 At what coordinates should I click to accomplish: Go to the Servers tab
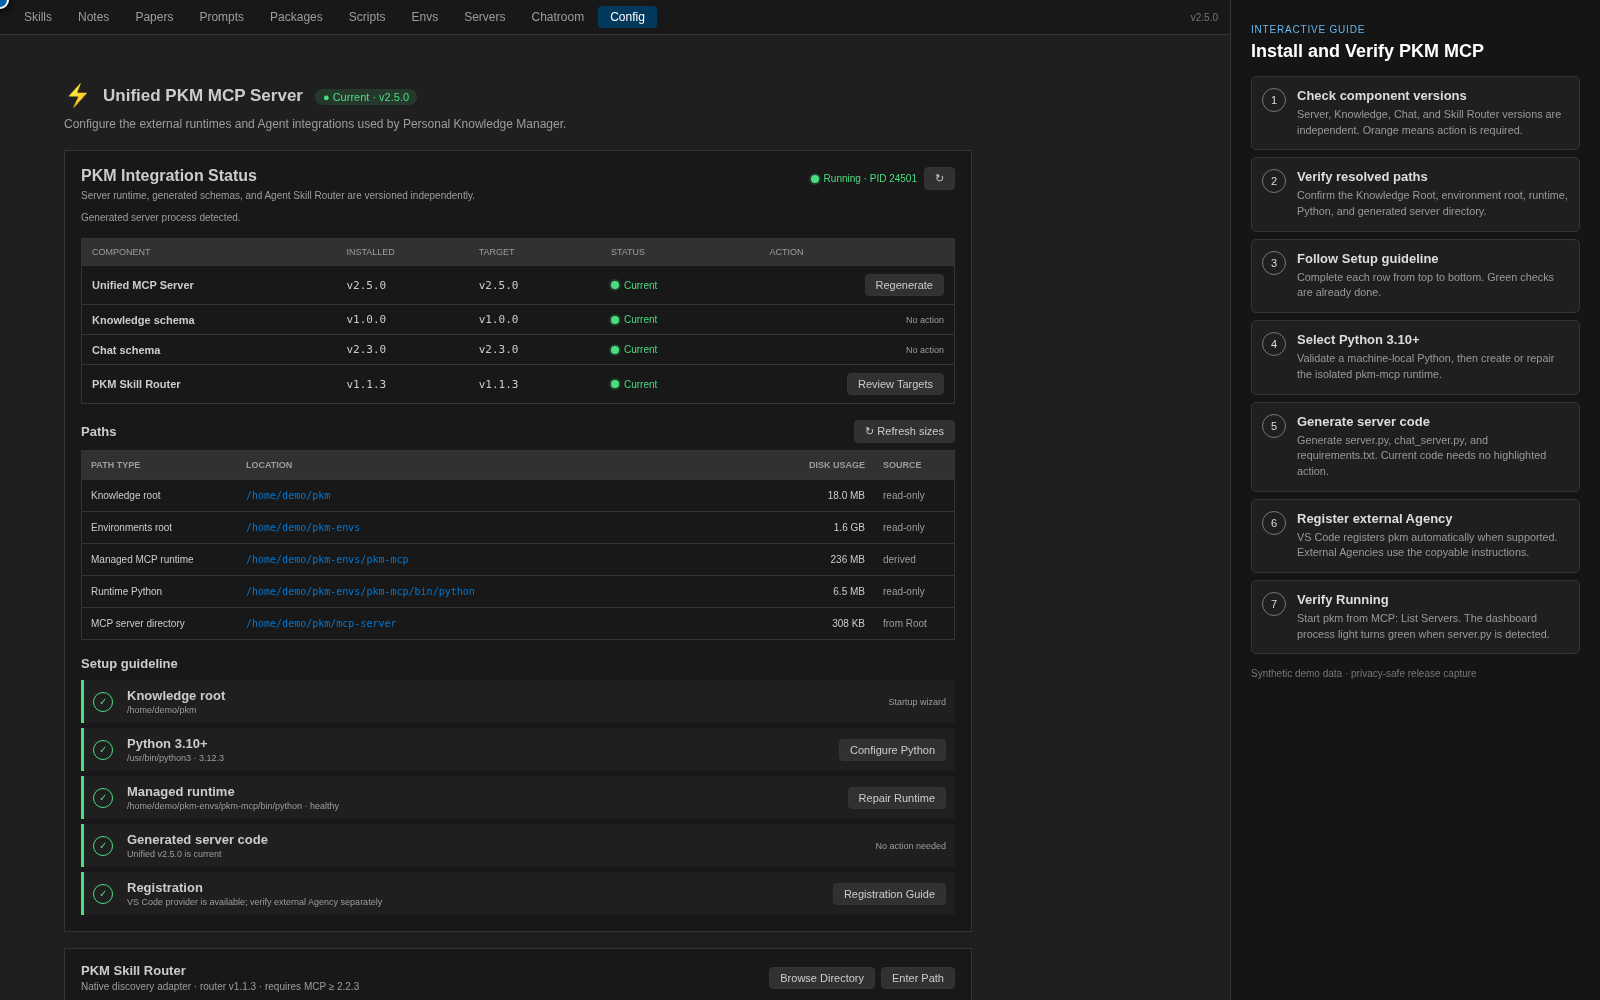click(485, 17)
